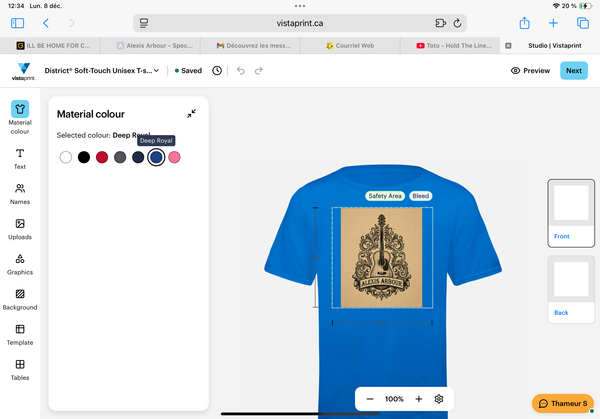
Task: Click the Next button
Action: 573,71
